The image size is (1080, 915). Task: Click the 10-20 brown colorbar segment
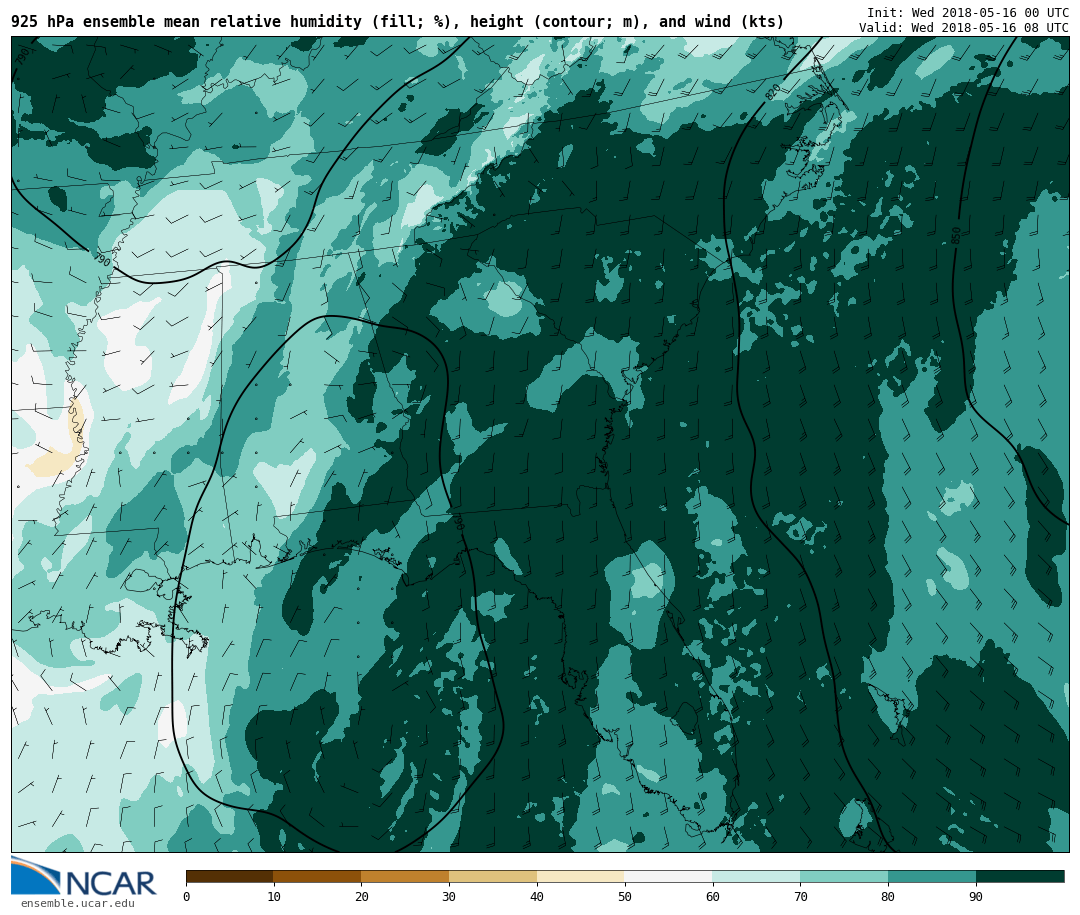click(x=318, y=876)
